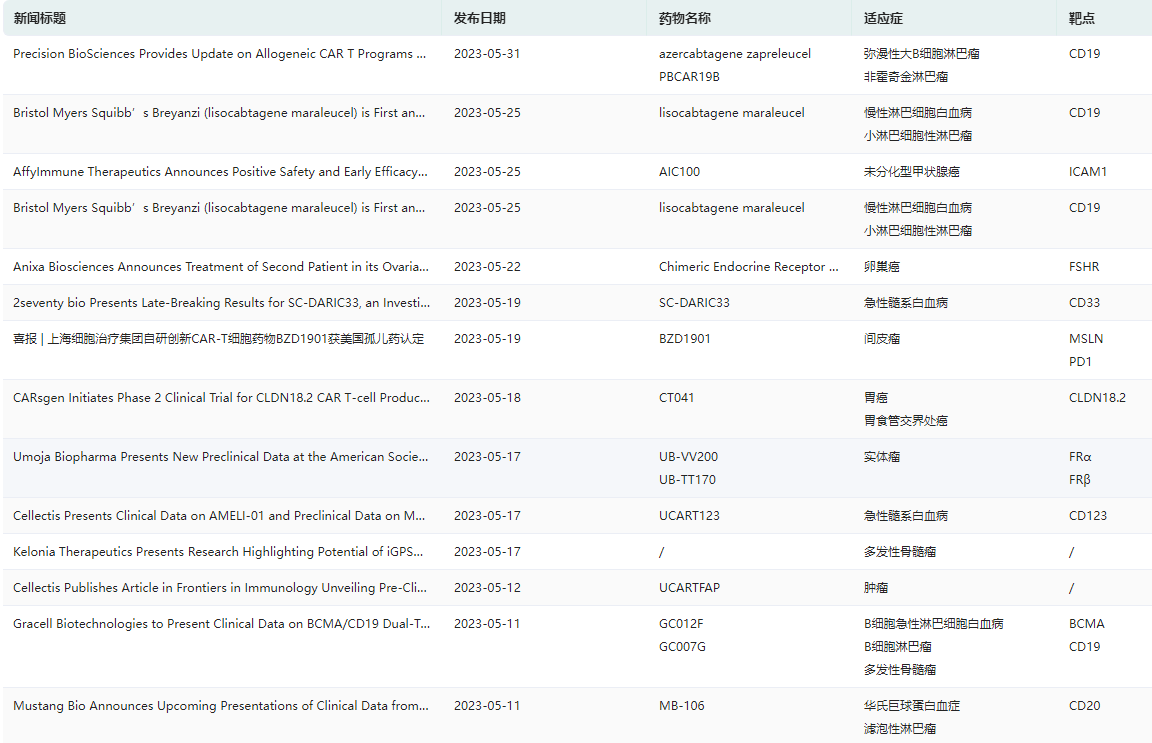Click indication 卵巢癌
1152x743 pixels.
[882, 267]
